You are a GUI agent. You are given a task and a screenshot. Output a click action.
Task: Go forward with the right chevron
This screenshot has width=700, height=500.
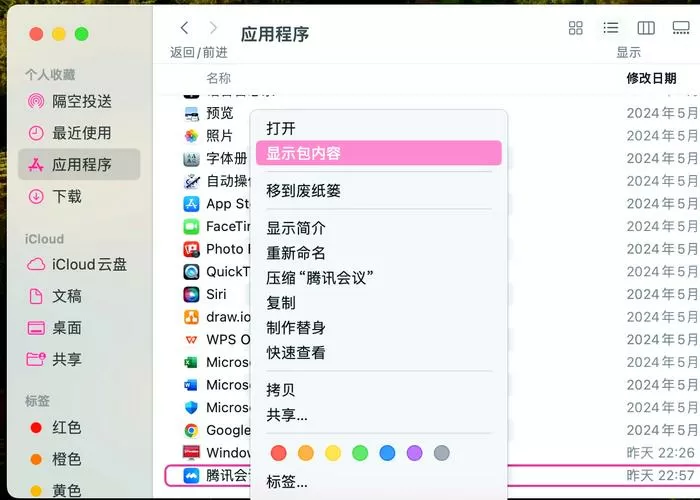(213, 28)
